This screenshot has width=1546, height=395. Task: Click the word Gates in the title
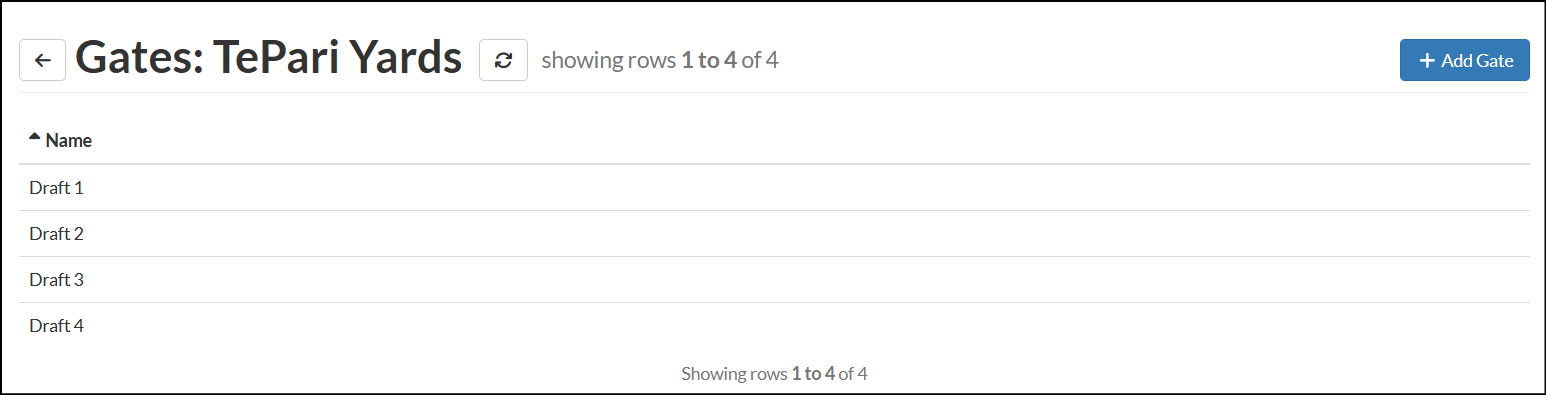coord(140,59)
